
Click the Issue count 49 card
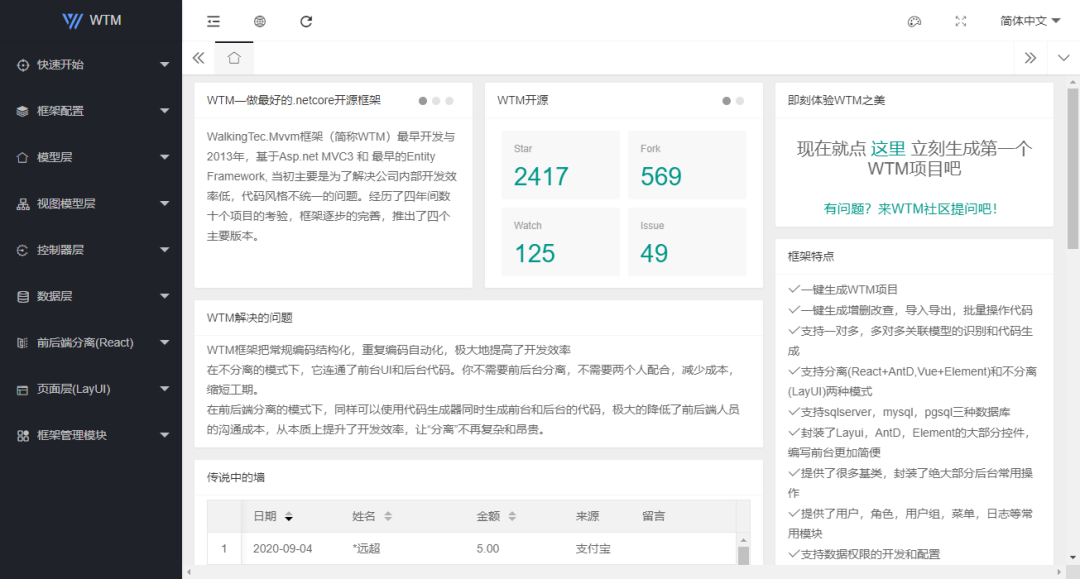[687, 242]
